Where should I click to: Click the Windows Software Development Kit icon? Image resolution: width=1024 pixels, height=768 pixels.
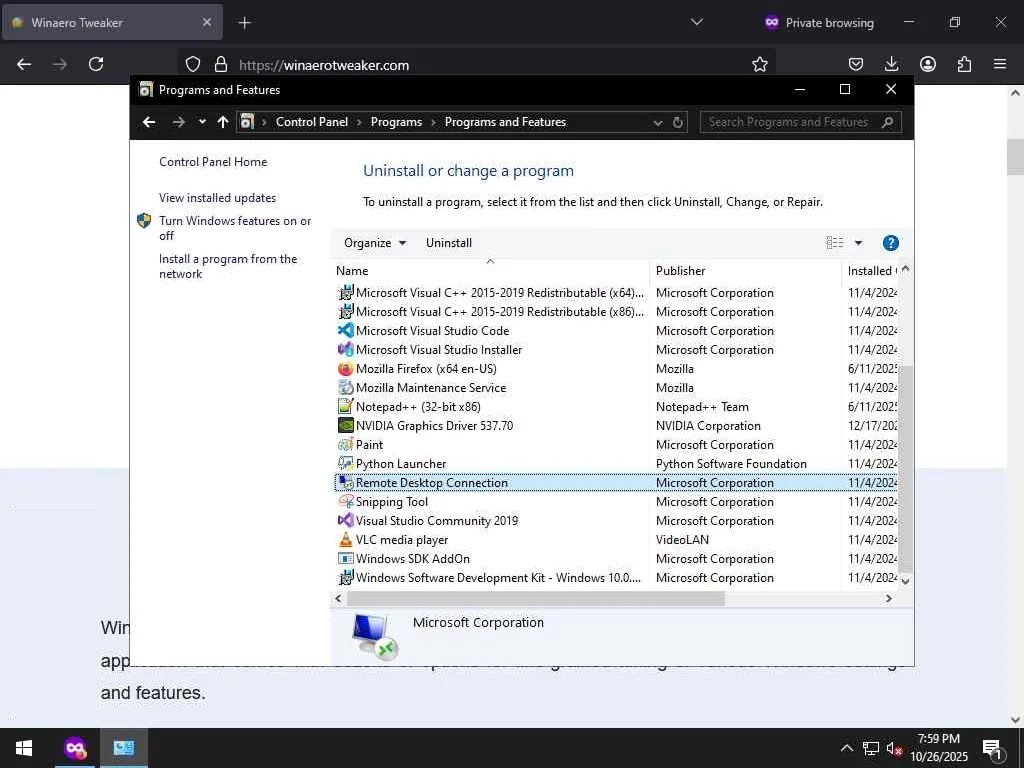(345, 577)
